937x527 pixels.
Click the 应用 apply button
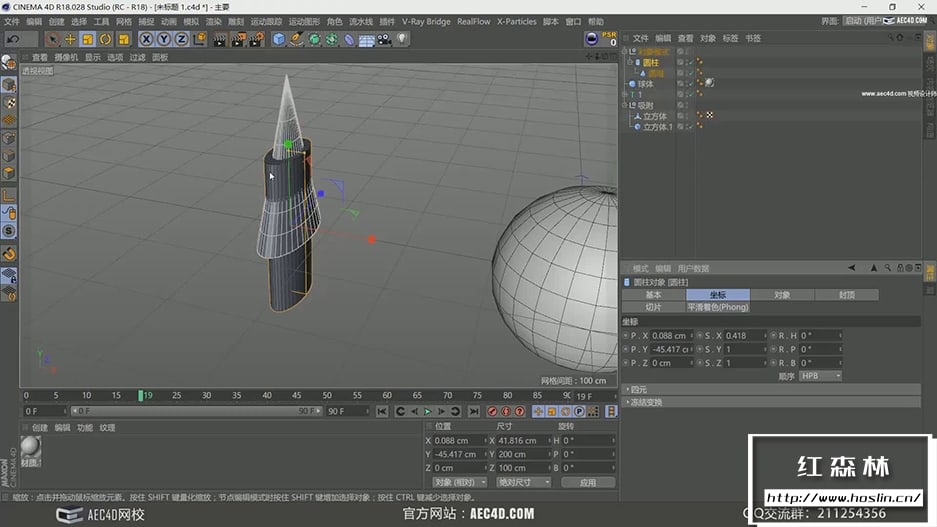[x=587, y=482]
